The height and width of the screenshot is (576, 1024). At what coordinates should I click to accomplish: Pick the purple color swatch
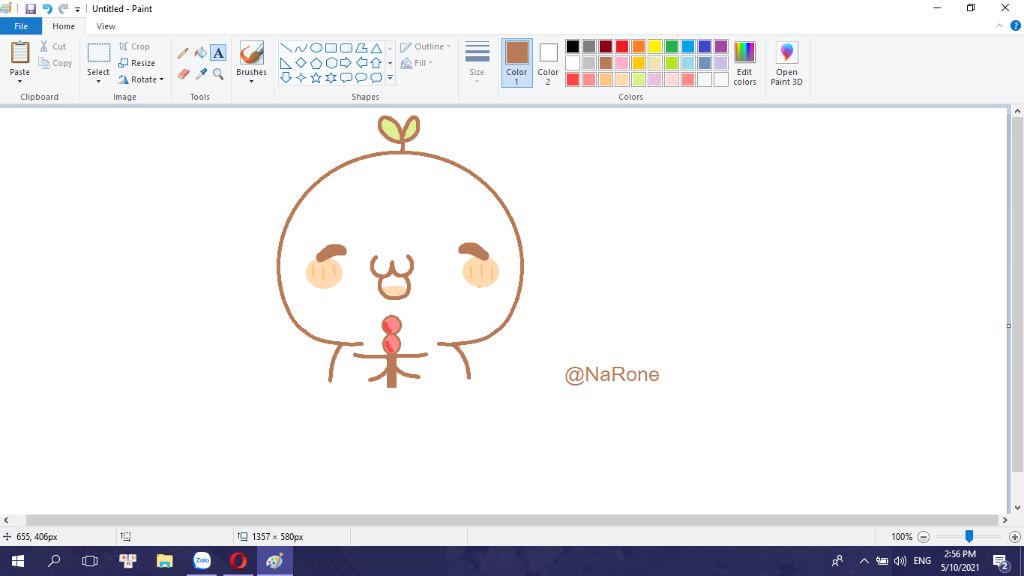721,46
